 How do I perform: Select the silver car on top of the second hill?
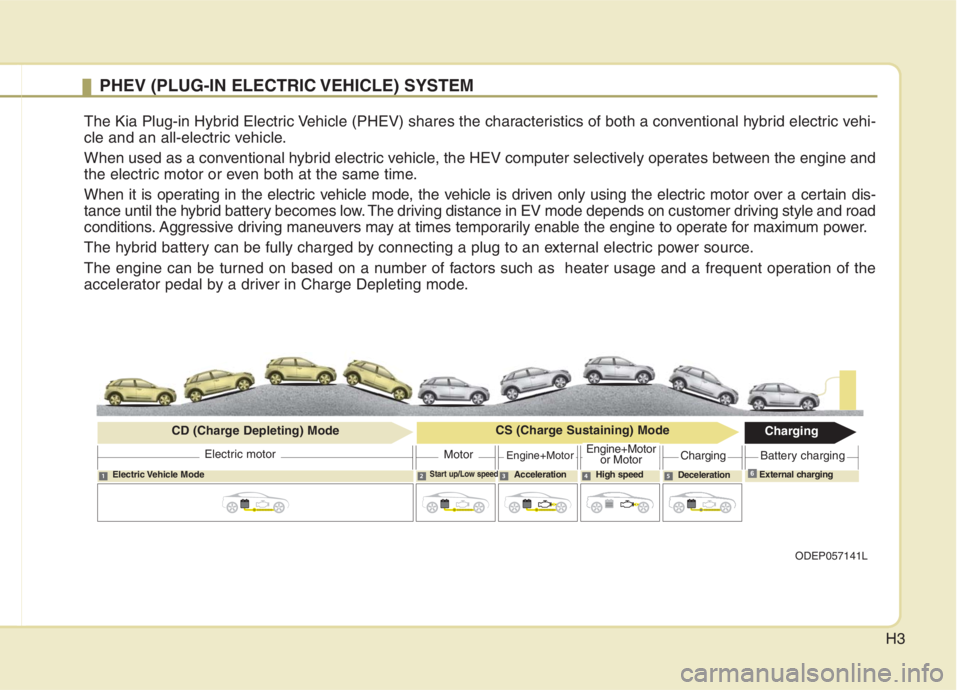click(x=619, y=371)
